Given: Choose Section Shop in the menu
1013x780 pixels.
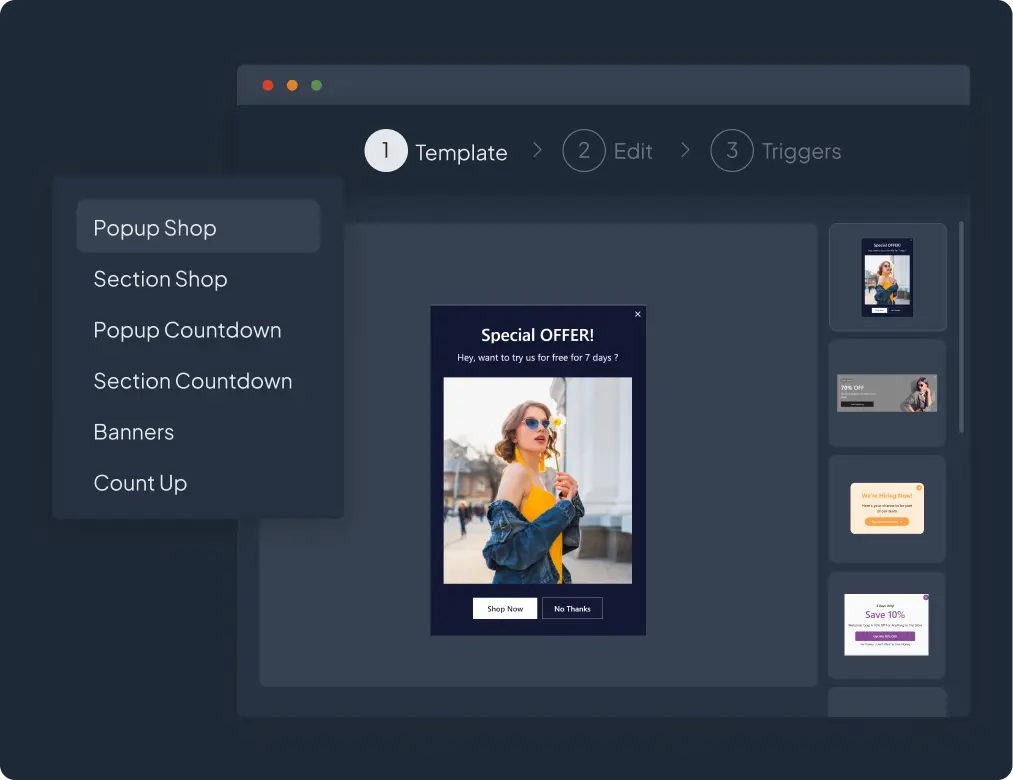Looking at the screenshot, I should 160,279.
